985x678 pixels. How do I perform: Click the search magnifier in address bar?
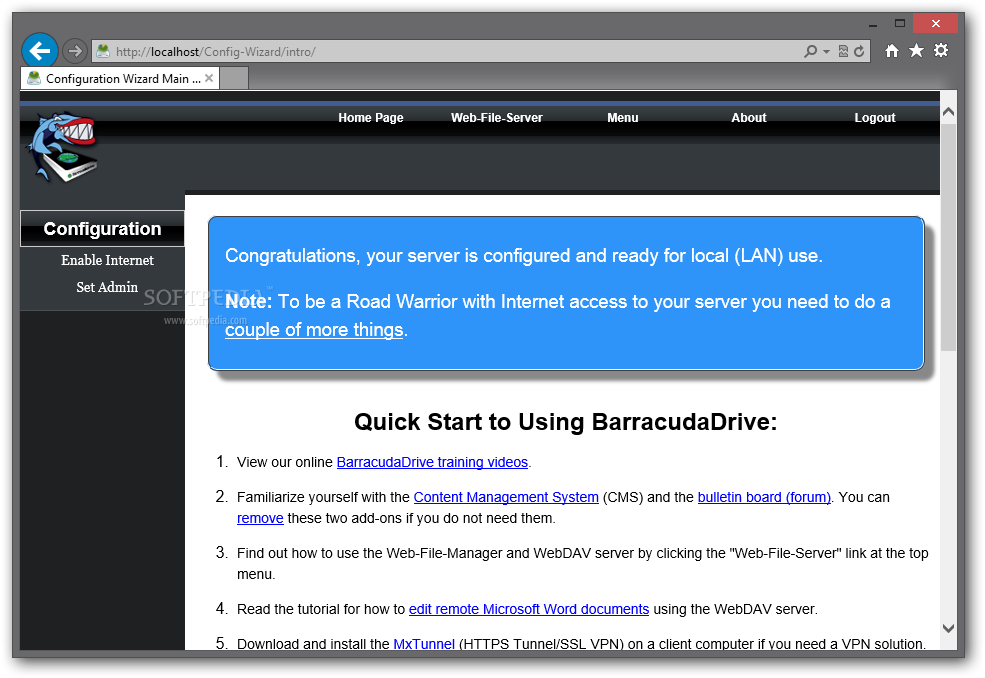(x=810, y=52)
